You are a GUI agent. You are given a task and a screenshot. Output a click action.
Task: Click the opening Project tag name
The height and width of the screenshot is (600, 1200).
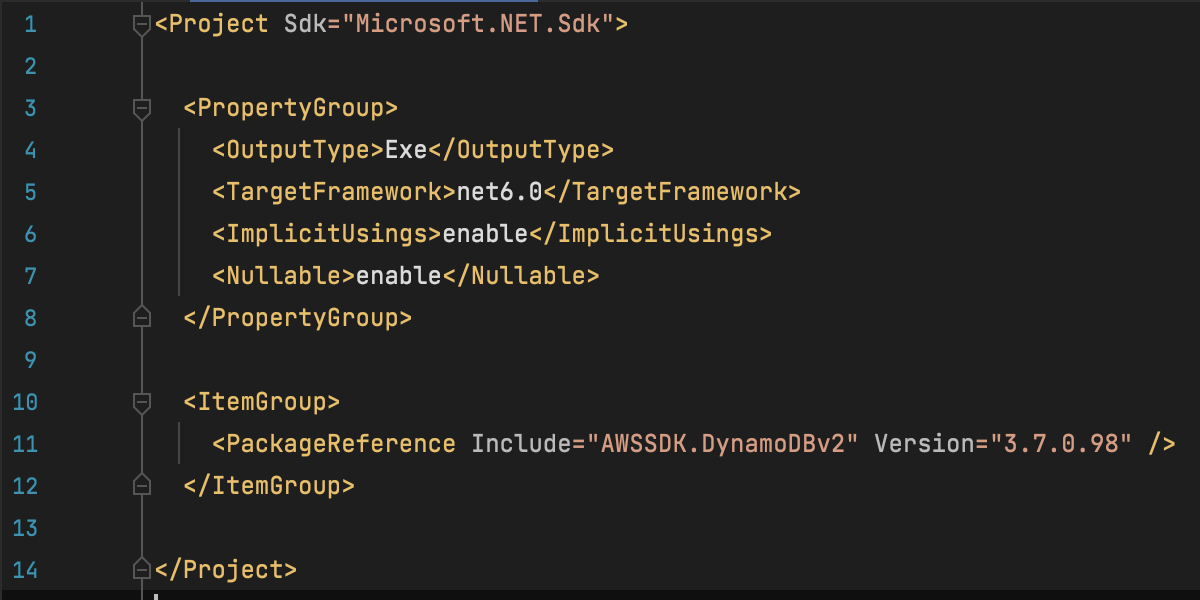click(219, 24)
